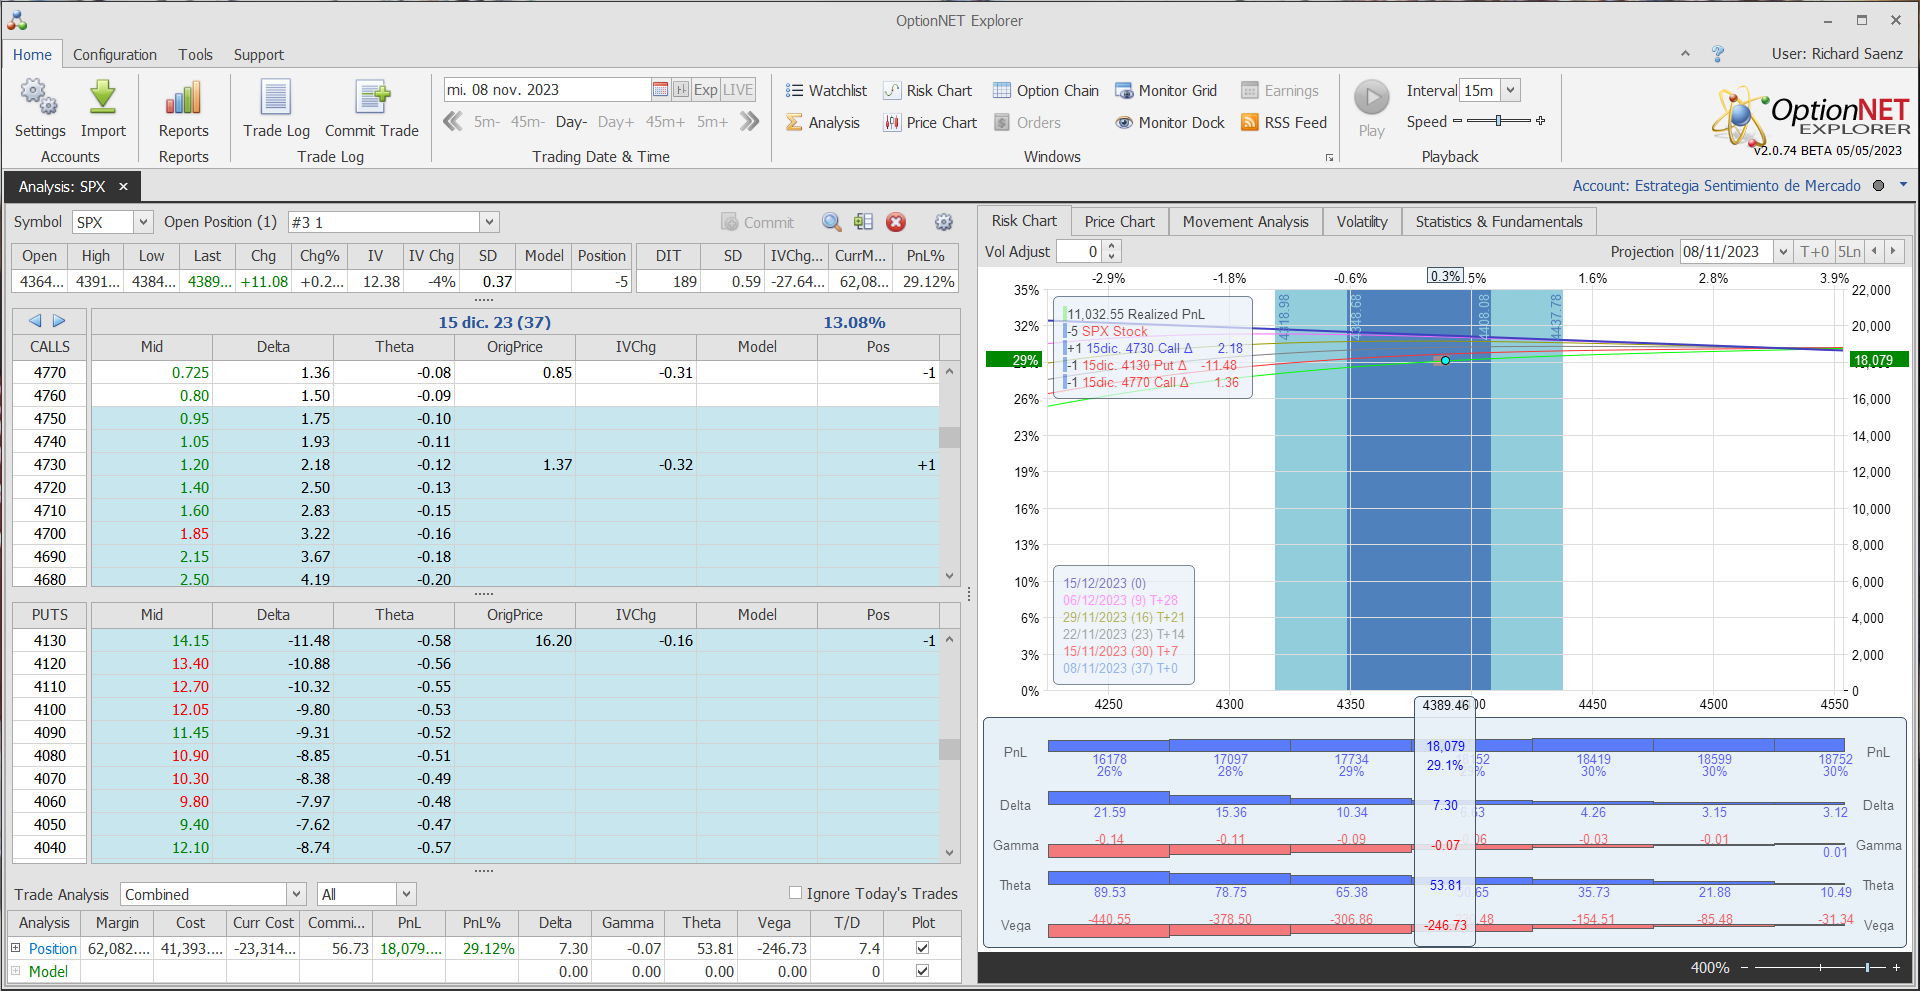
Task: Click the red delete position icon
Action: point(896,222)
